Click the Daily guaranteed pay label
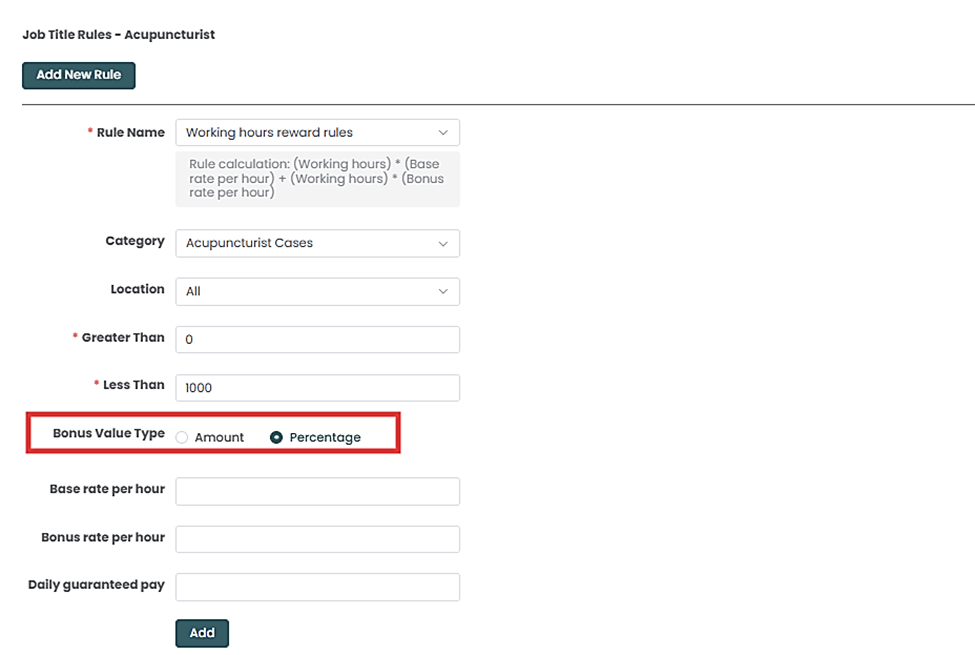 click(96, 585)
